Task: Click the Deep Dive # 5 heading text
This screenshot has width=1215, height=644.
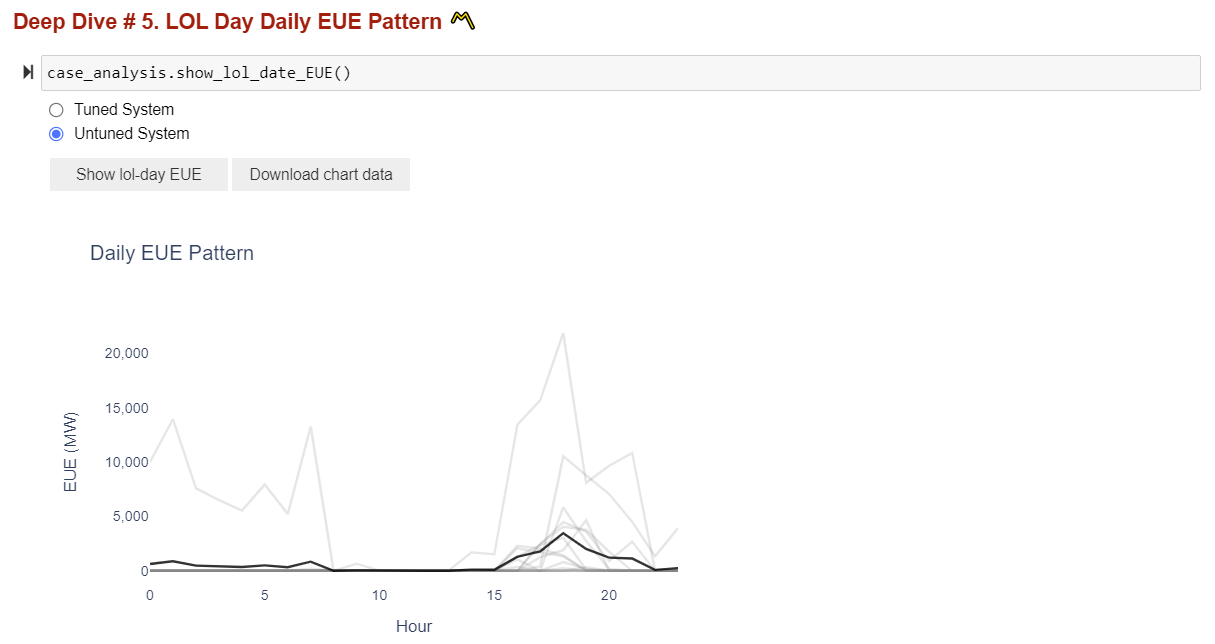Action: [228, 21]
